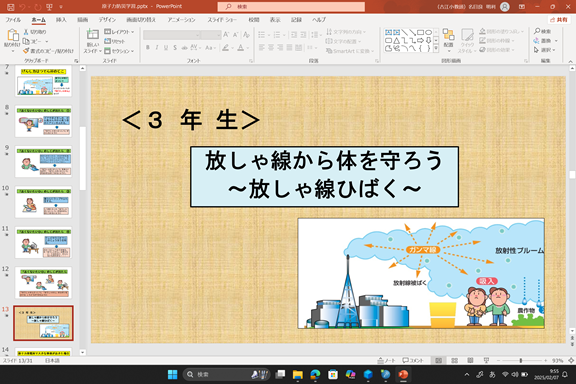Start slide show from quick access toolbar
Viewport: 576px width, 384px height.
pos(49,7)
